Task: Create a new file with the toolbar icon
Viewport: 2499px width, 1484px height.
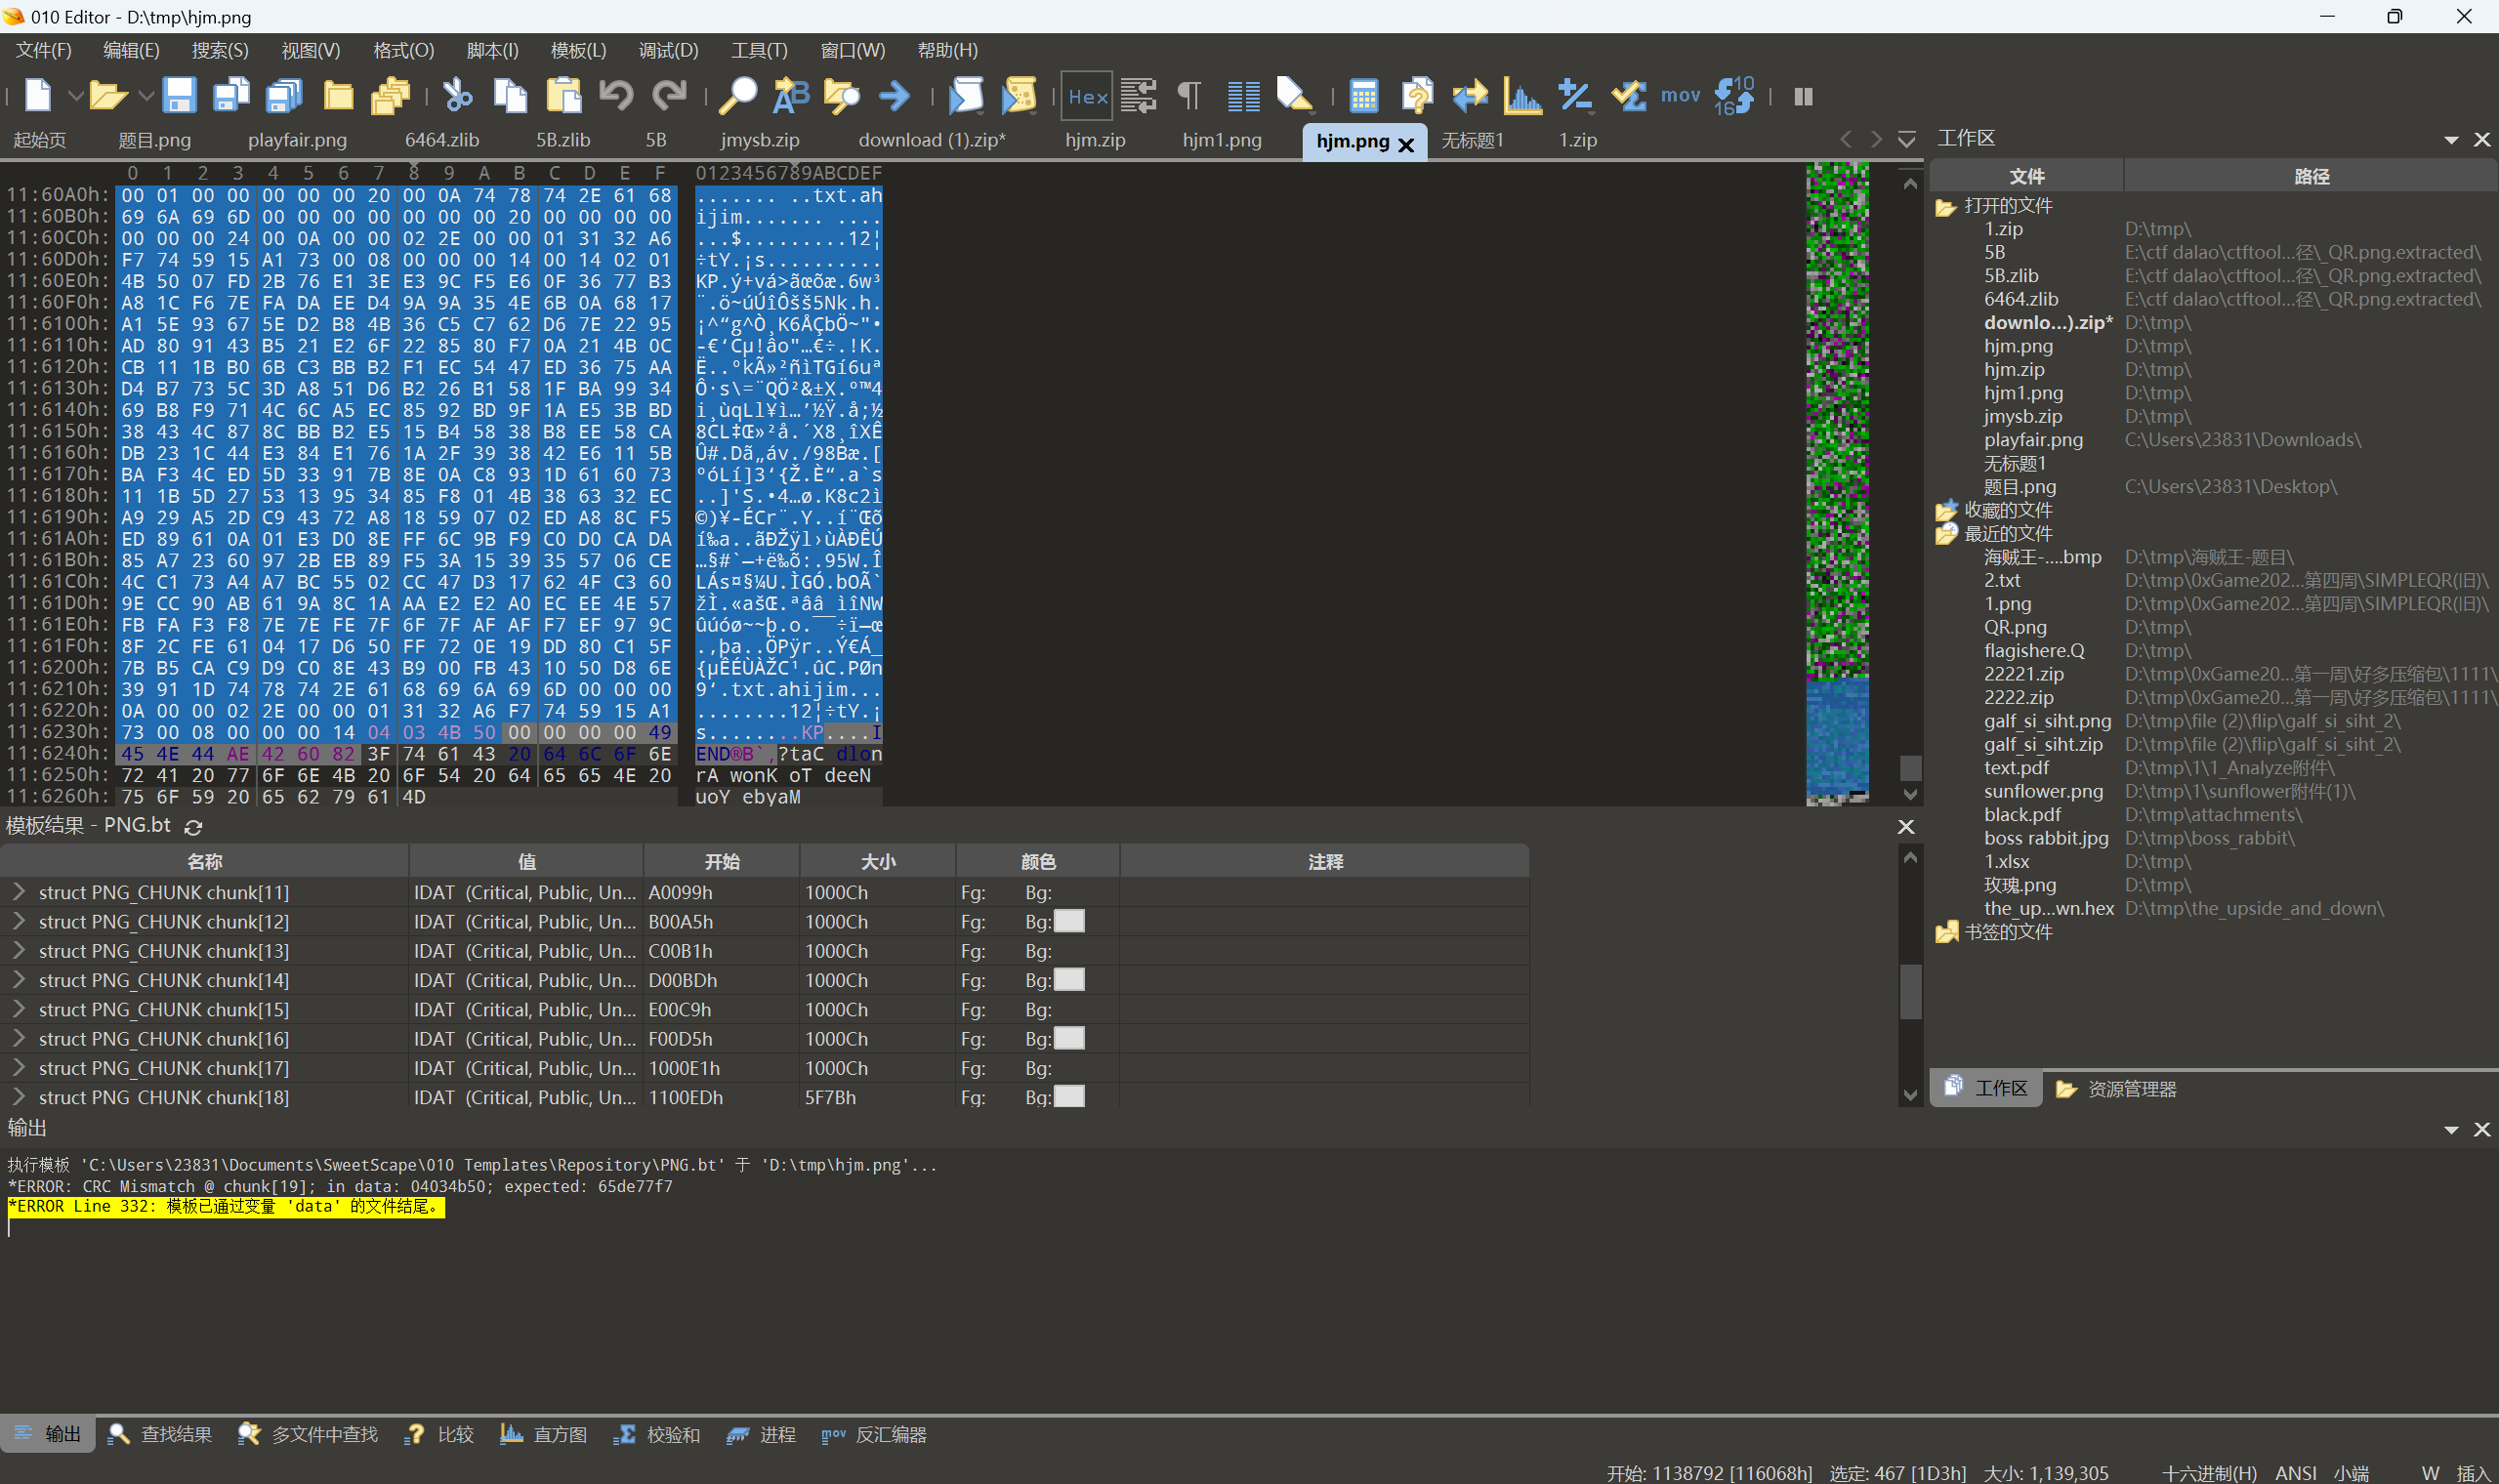Action: (38, 96)
